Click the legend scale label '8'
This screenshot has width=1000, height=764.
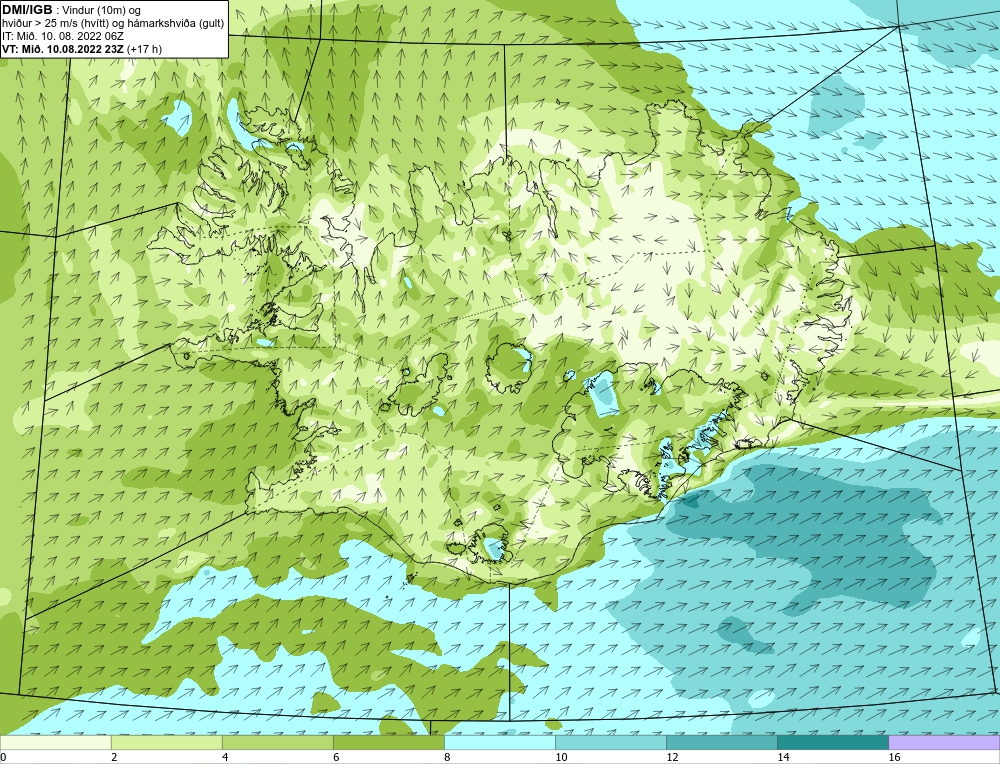coord(447,757)
